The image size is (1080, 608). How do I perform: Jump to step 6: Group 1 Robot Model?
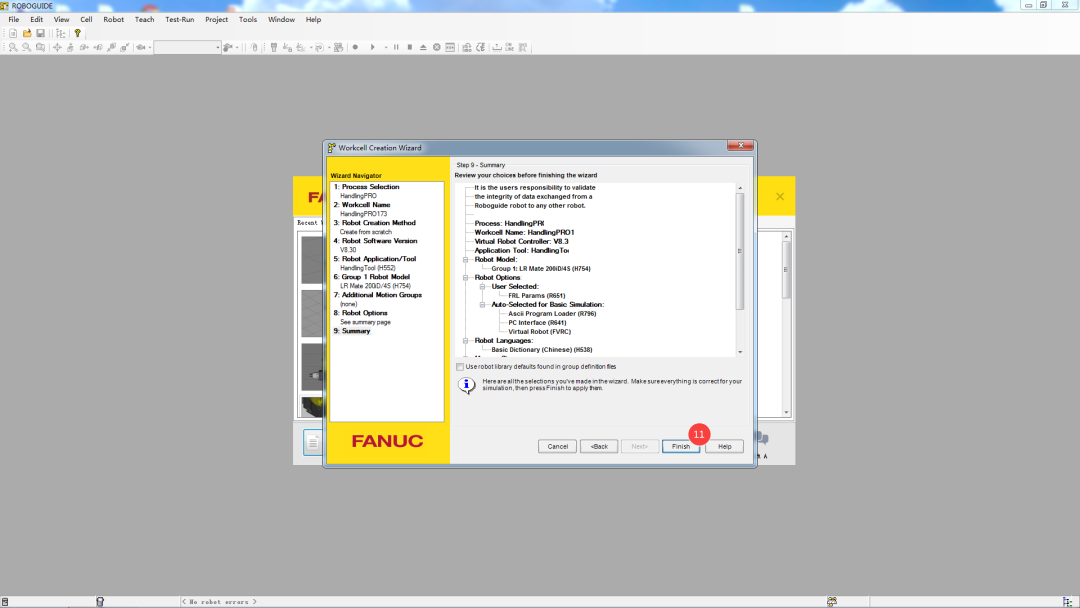pyautogui.click(x=372, y=277)
